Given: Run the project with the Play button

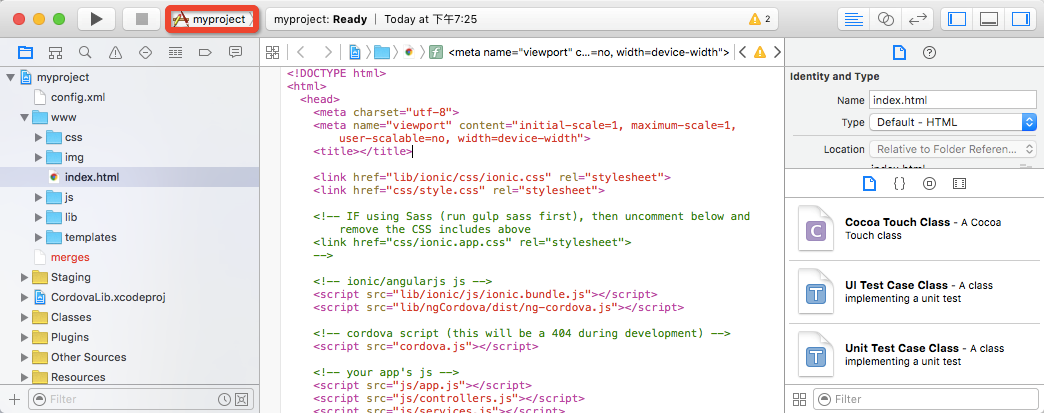Looking at the screenshot, I should pyautogui.click(x=97, y=19).
